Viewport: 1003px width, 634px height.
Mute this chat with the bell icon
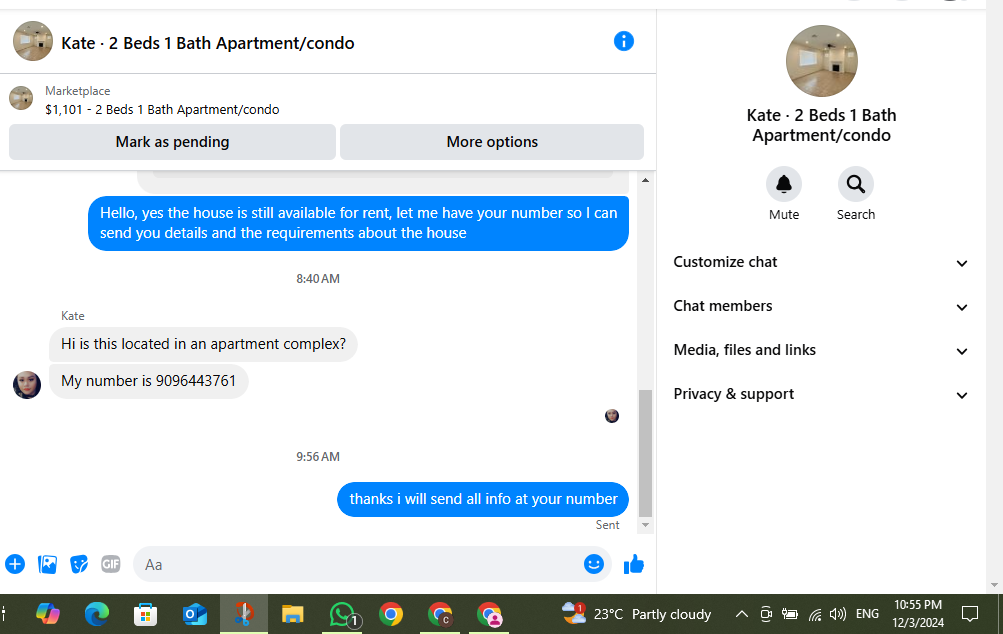[x=784, y=184]
